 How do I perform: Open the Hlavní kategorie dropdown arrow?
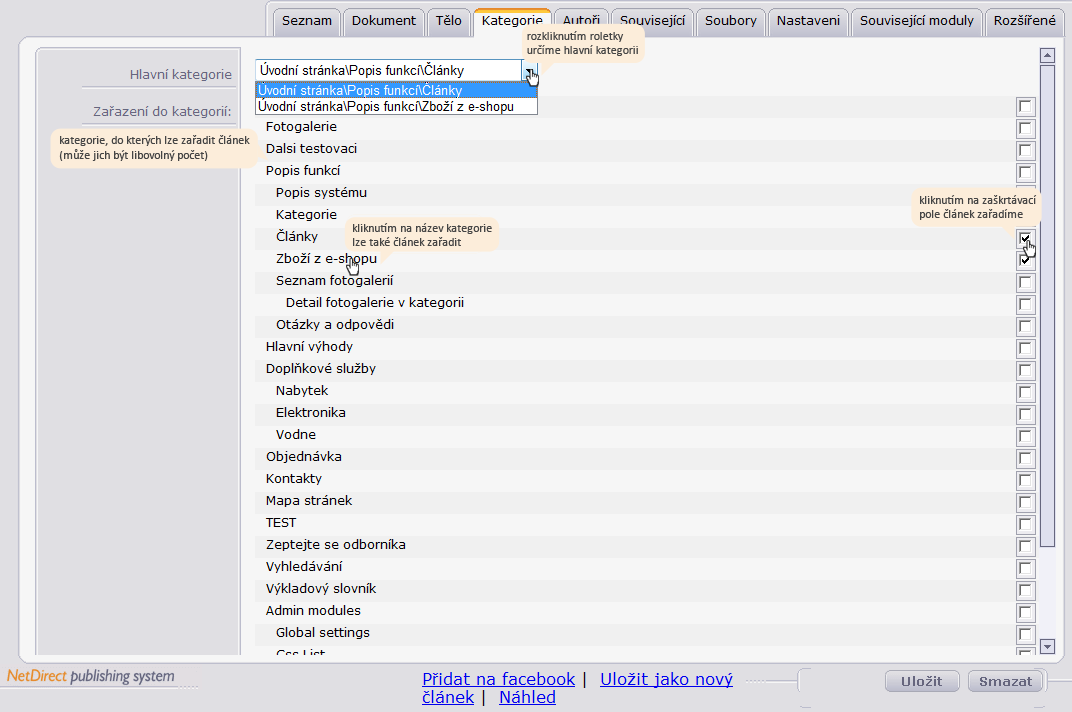pos(530,70)
